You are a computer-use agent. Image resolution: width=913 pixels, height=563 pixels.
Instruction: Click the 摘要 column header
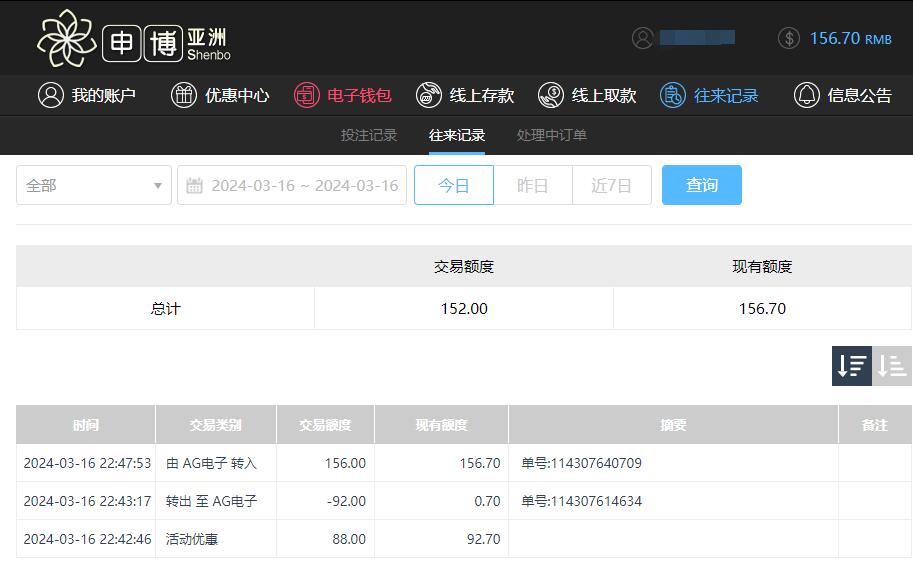[673, 425]
